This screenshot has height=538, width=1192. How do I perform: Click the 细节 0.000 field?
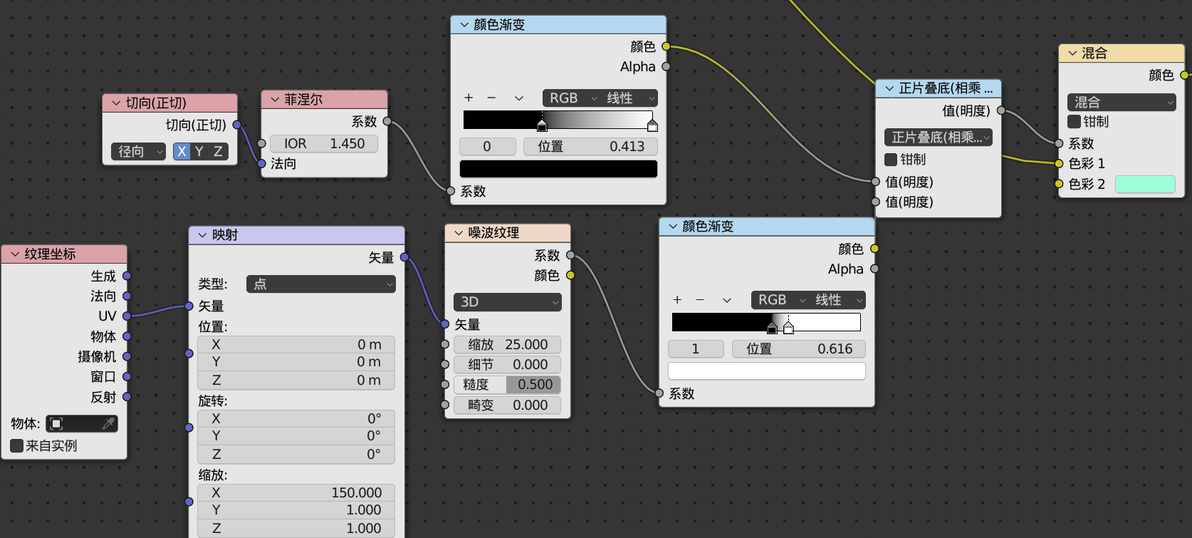(508, 365)
